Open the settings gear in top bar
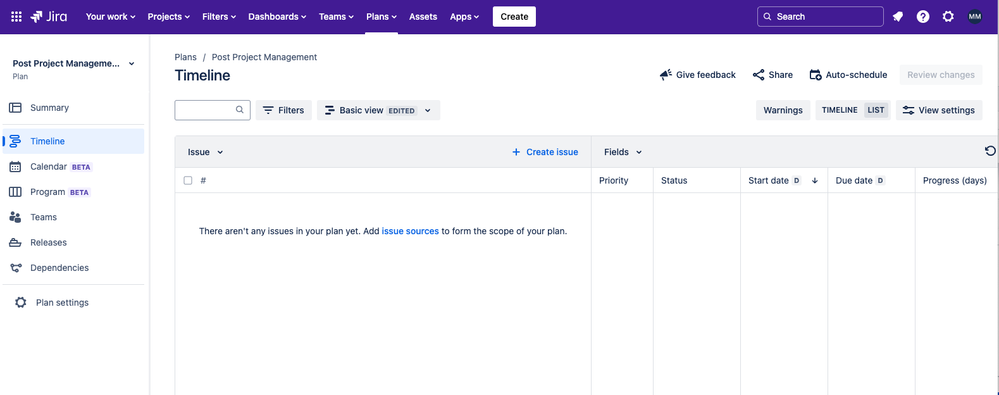The height and width of the screenshot is (395, 999). pyautogui.click(x=948, y=17)
